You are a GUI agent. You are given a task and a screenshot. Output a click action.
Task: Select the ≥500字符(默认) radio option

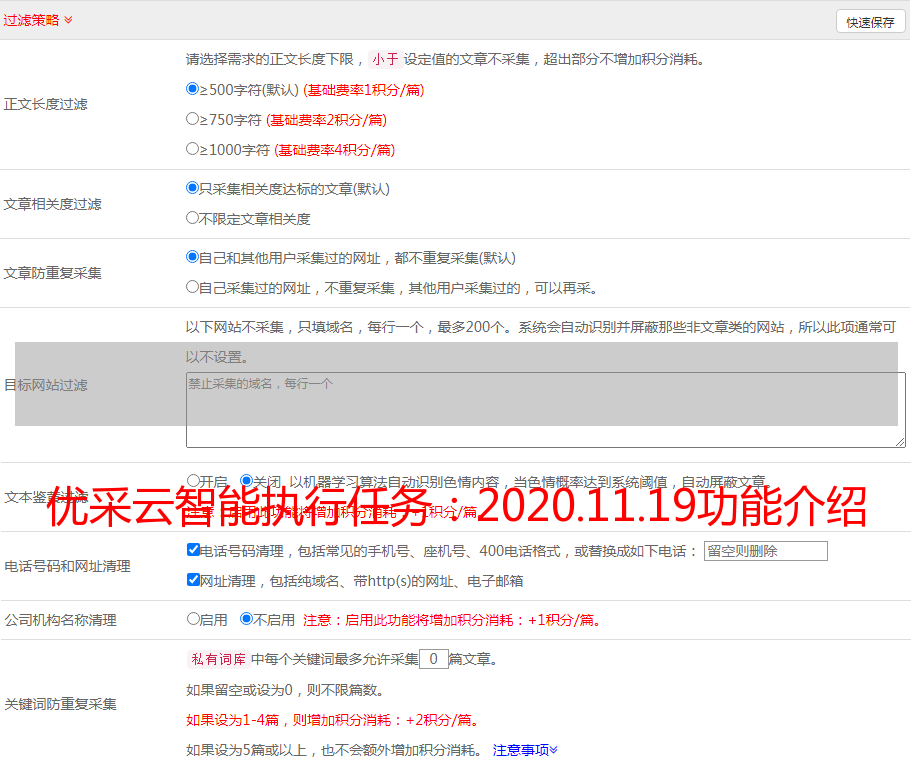coord(193,88)
